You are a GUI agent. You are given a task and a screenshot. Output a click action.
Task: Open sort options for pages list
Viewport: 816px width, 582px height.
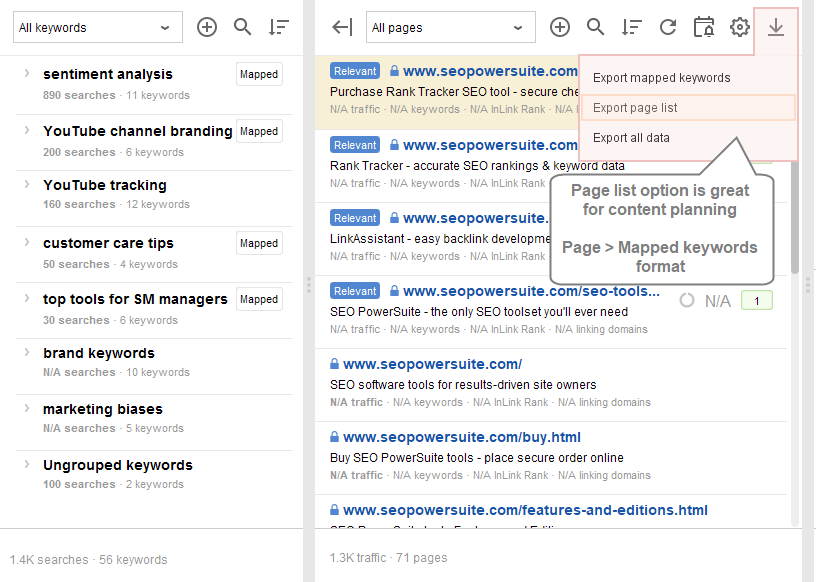[631, 27]
